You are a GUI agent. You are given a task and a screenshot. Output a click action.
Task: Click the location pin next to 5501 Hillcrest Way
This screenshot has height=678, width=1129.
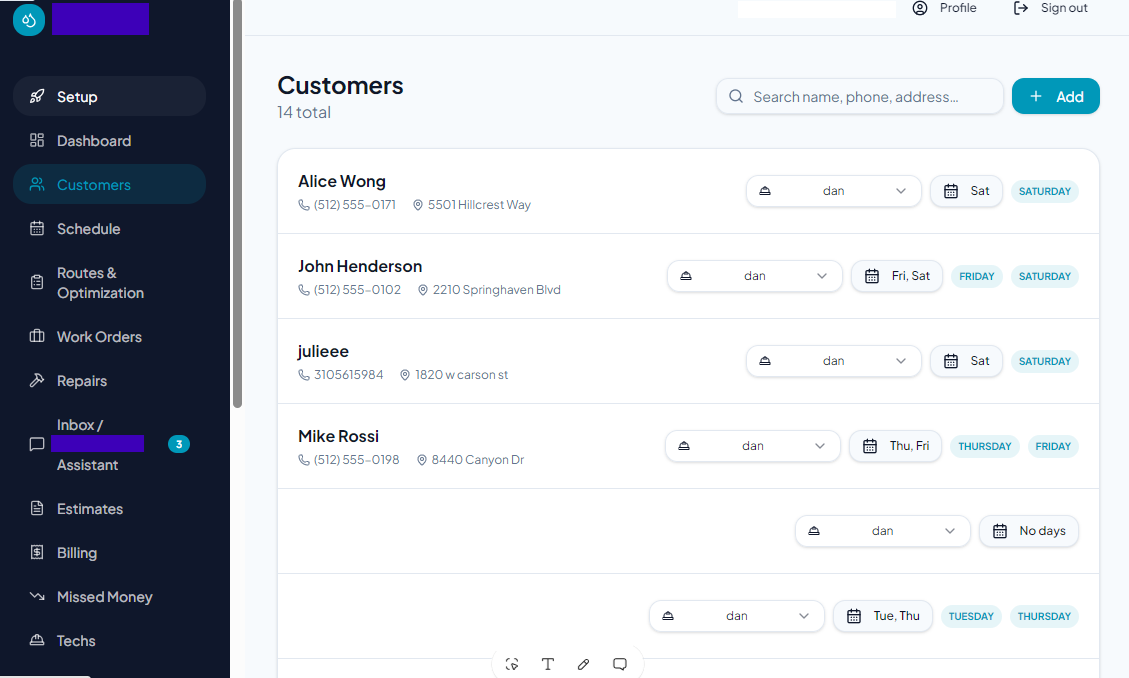tap(418, 205)
